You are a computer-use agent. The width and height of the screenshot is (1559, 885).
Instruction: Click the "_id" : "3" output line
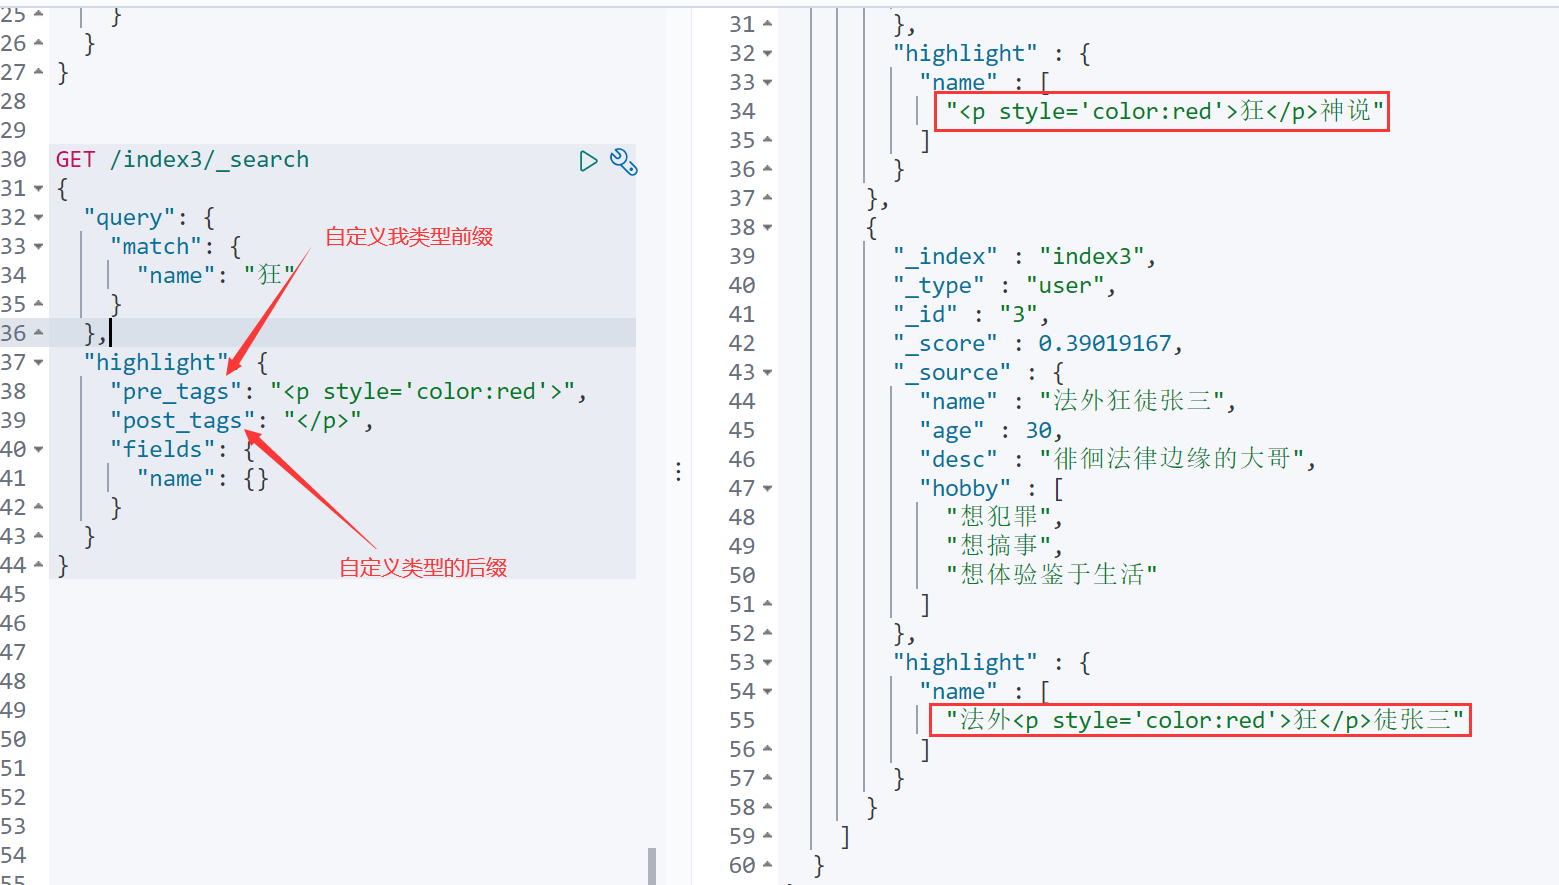970,314
